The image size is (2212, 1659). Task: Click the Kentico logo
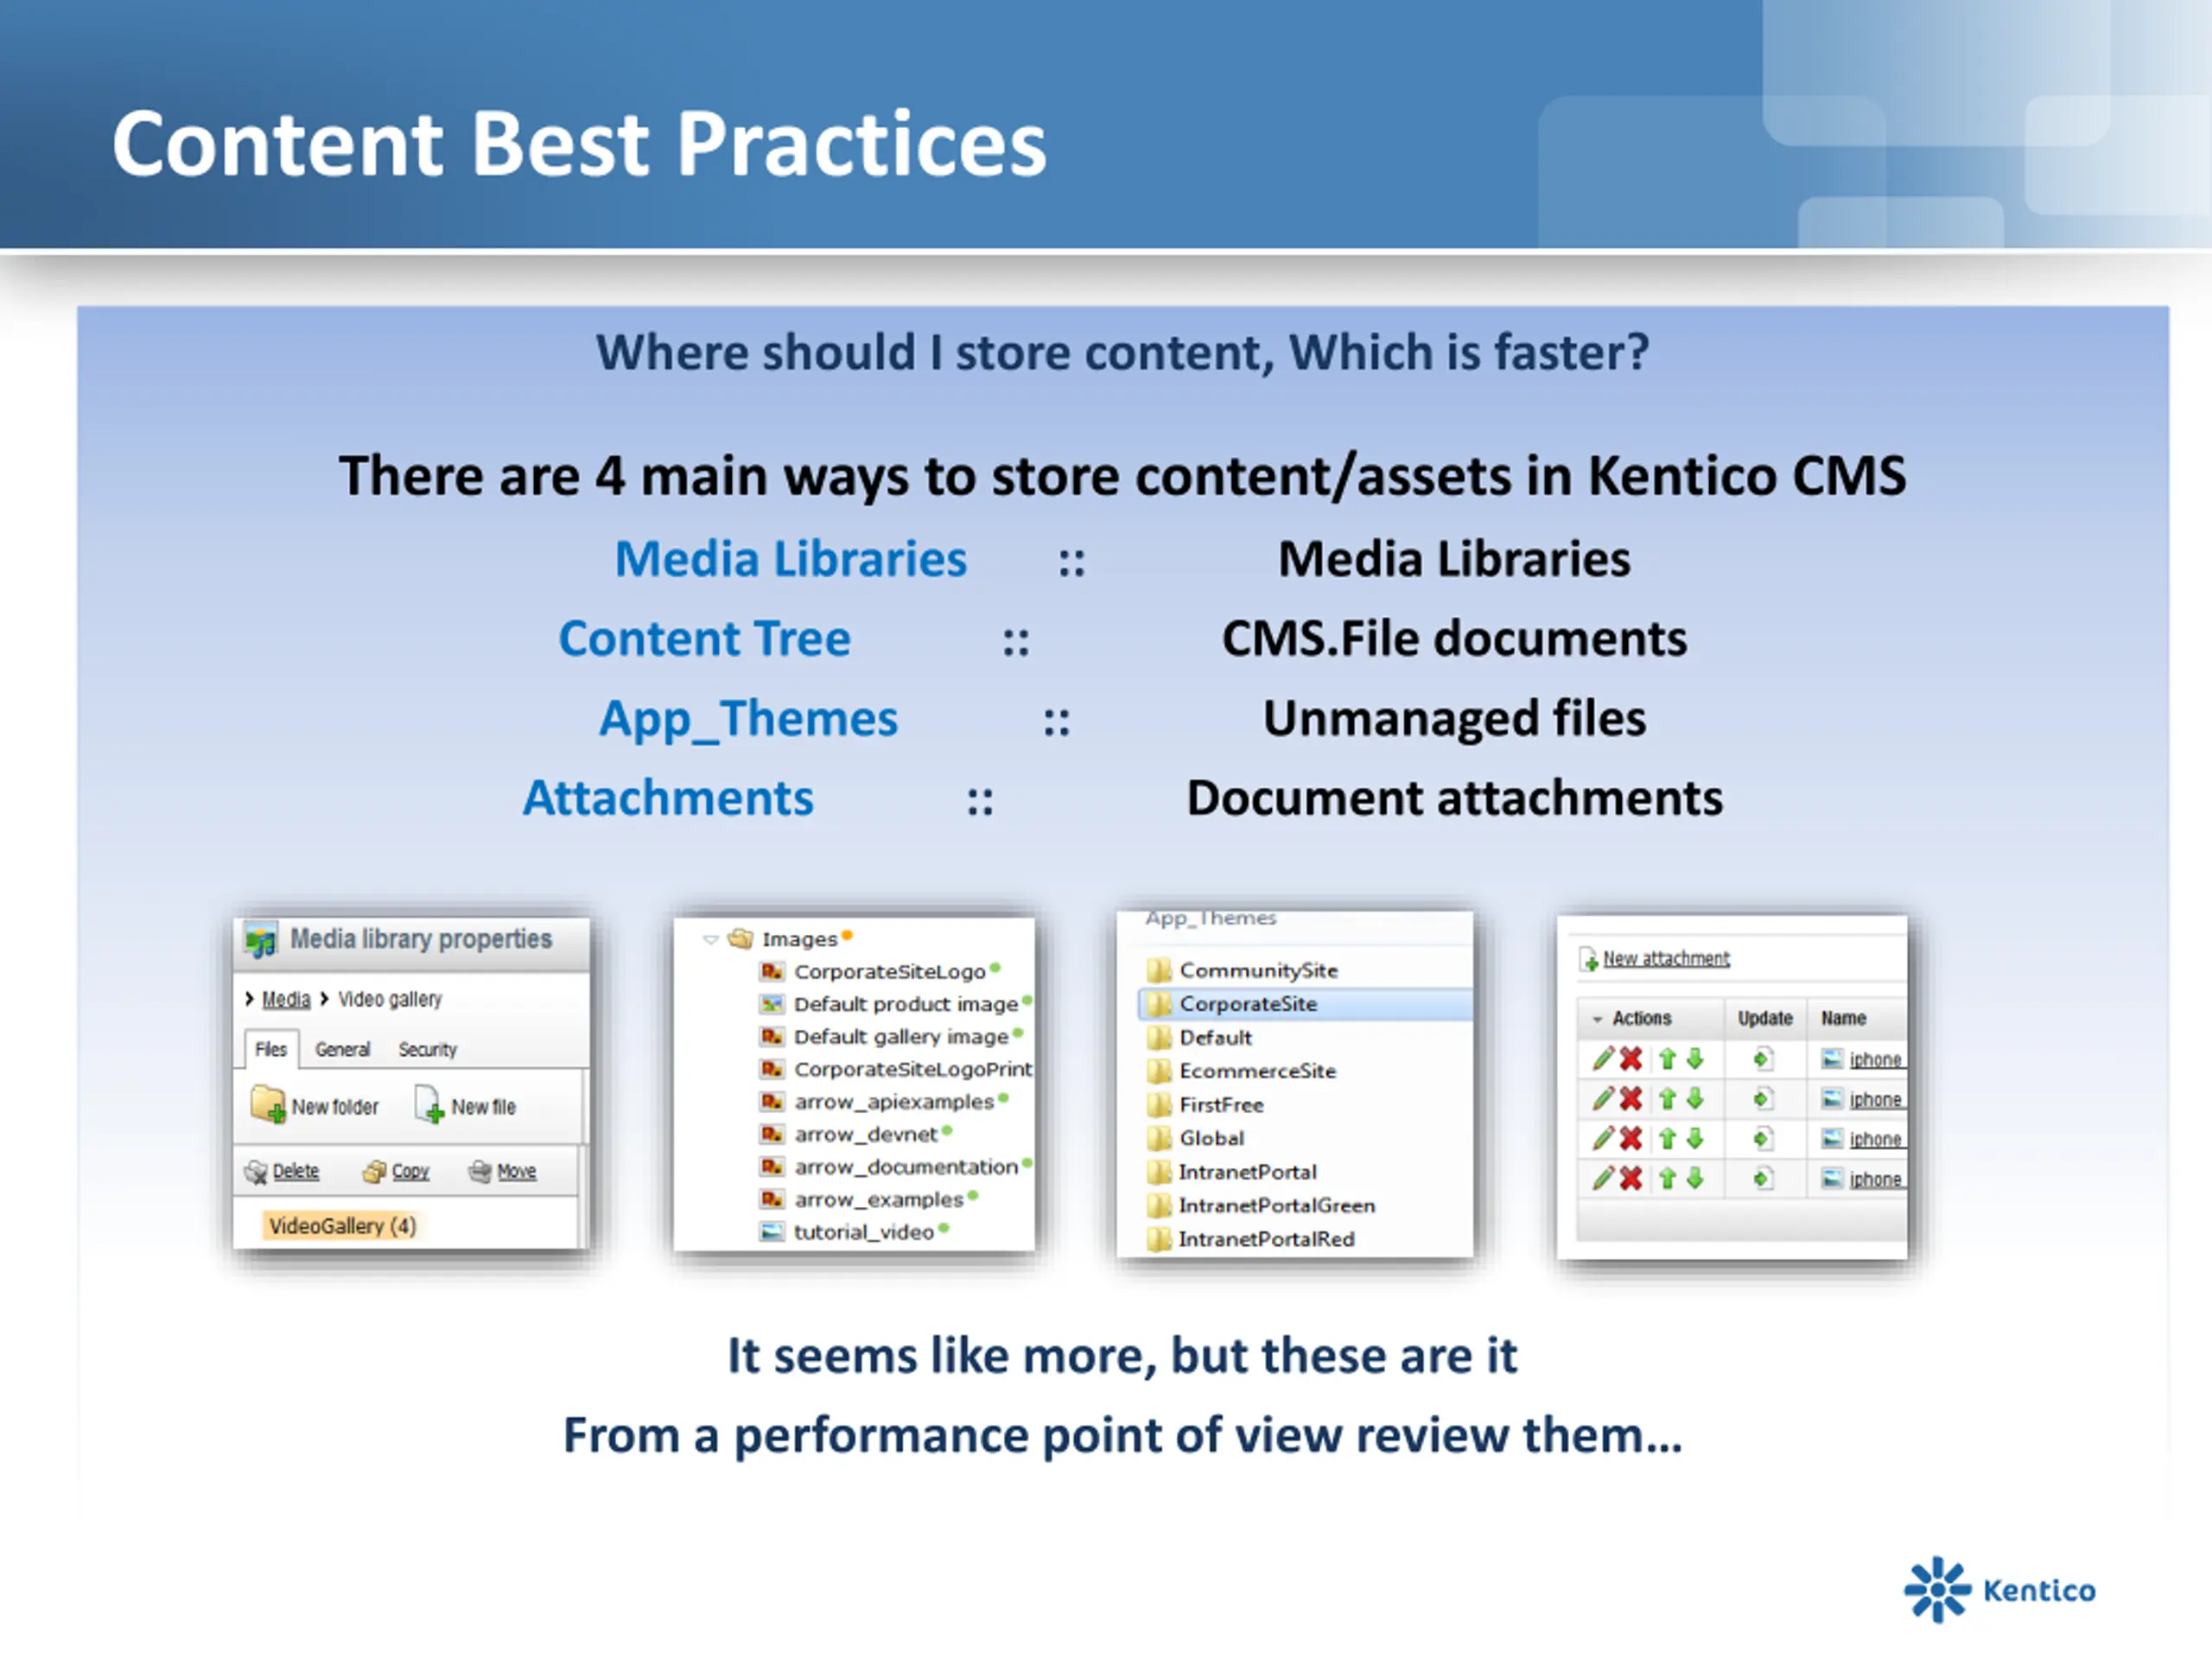(2000, 1589)
